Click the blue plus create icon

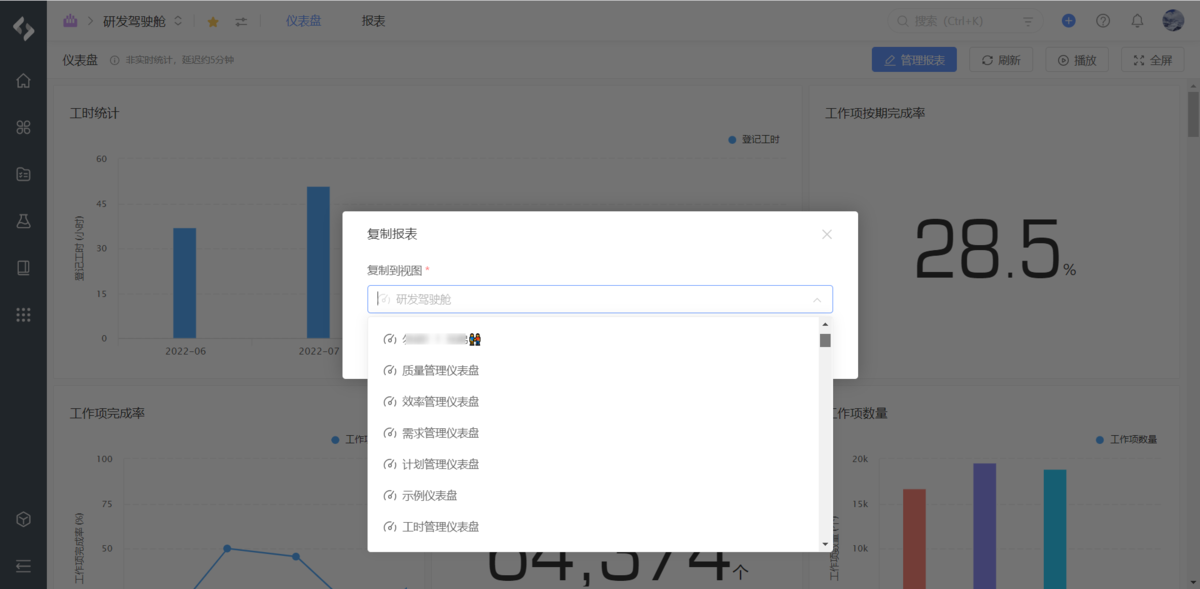pyautogui.click(x=1069, y=20)
